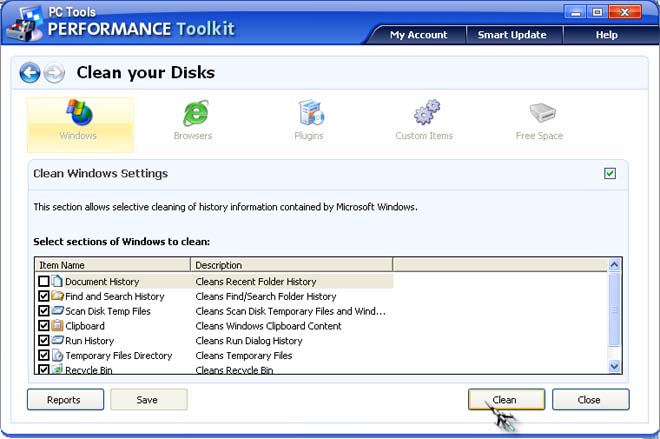Select the Windows category icon
Viewport: 660px width, 439px height.
pyautogui.click(x=80, y=112)
